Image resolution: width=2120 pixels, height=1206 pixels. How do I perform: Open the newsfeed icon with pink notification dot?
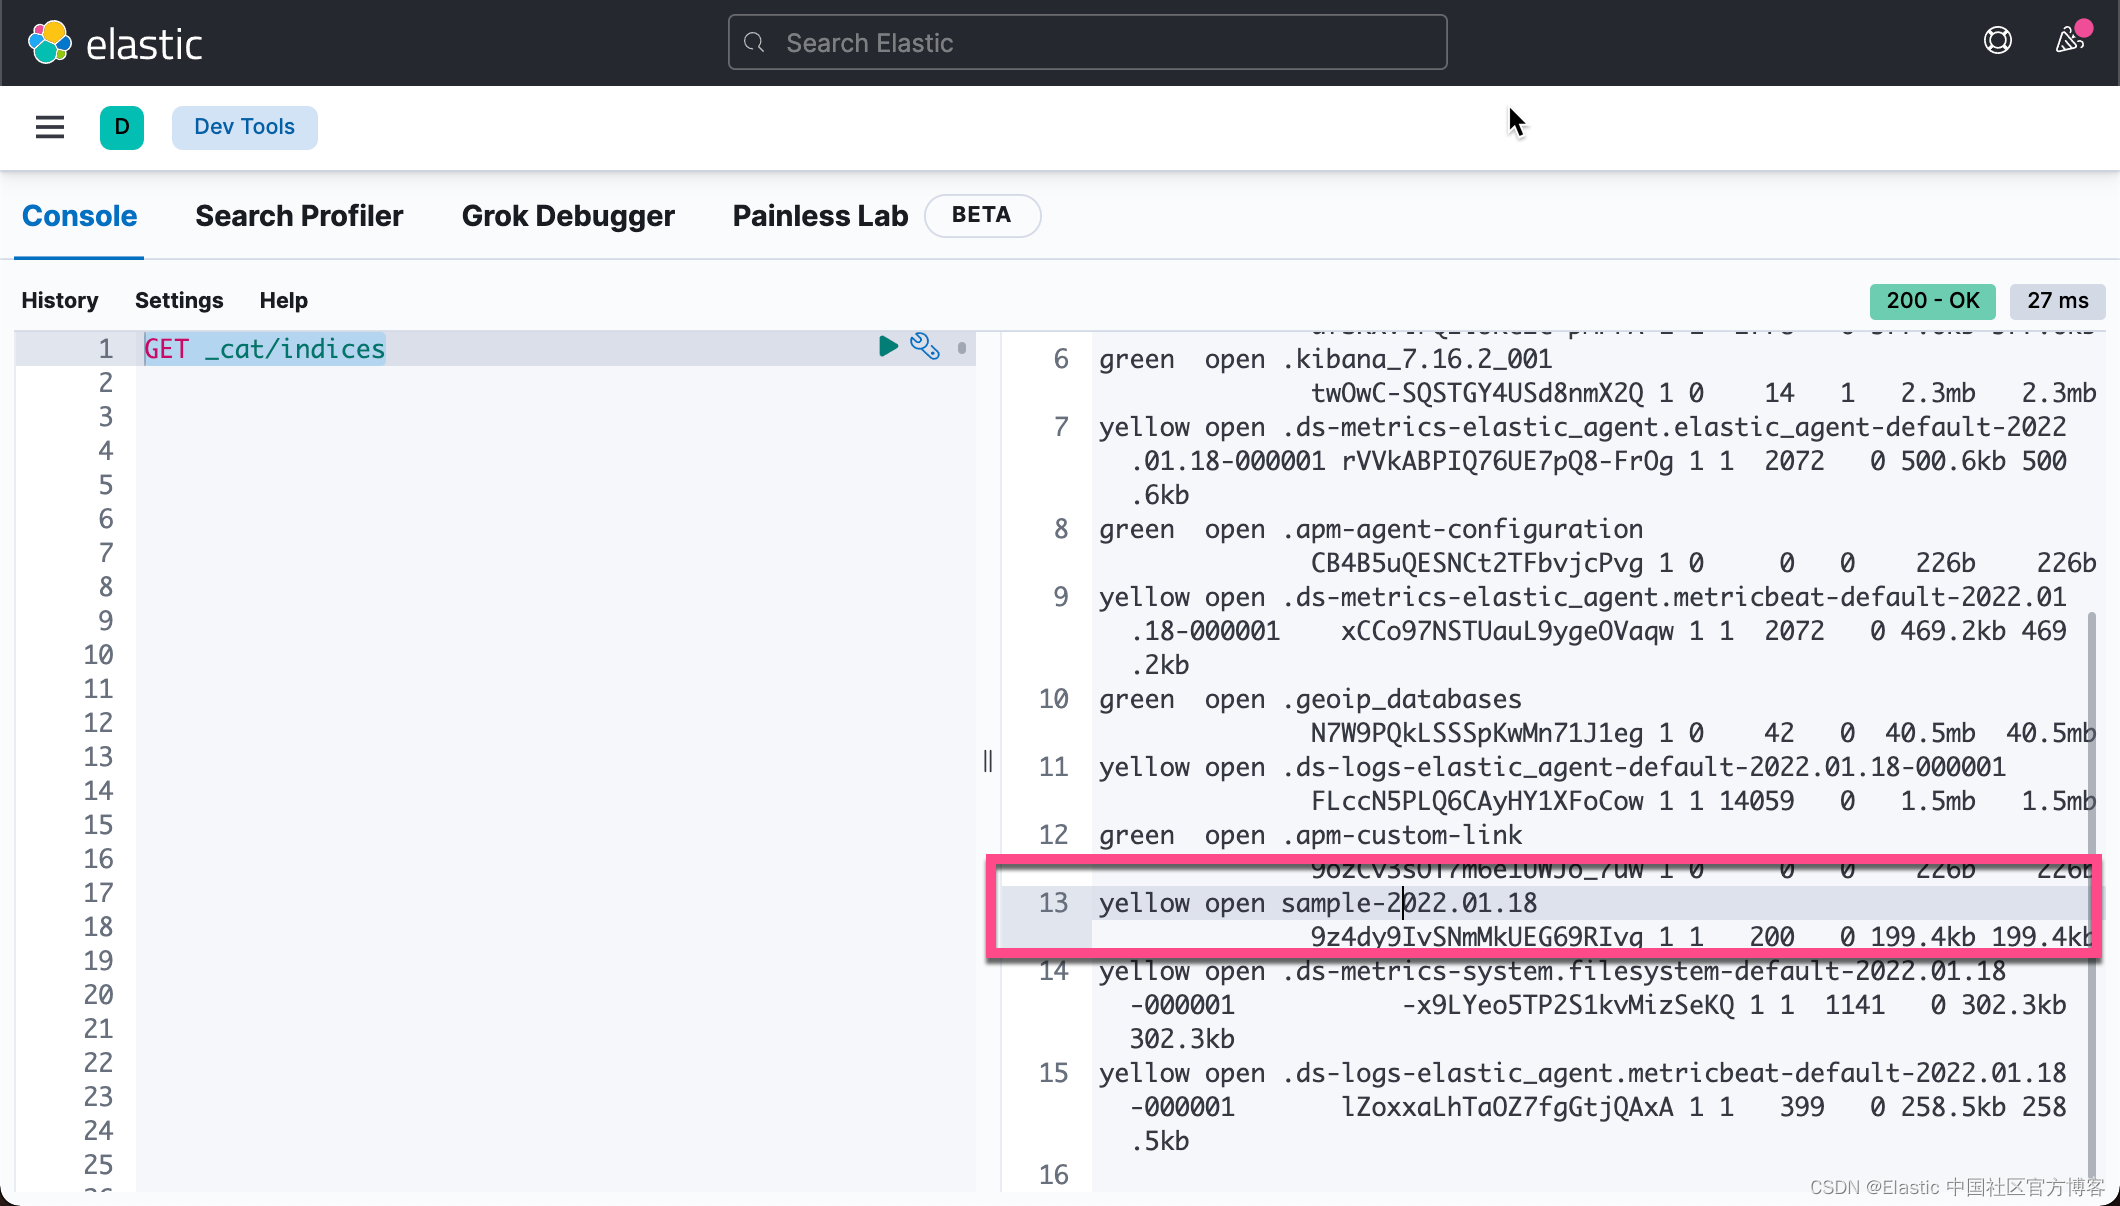pos(2069,40)
